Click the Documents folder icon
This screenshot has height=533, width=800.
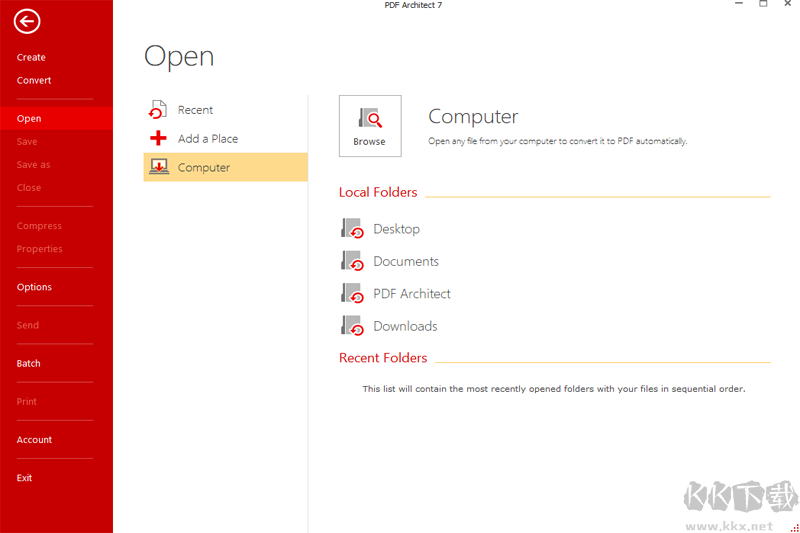[352, 261]
